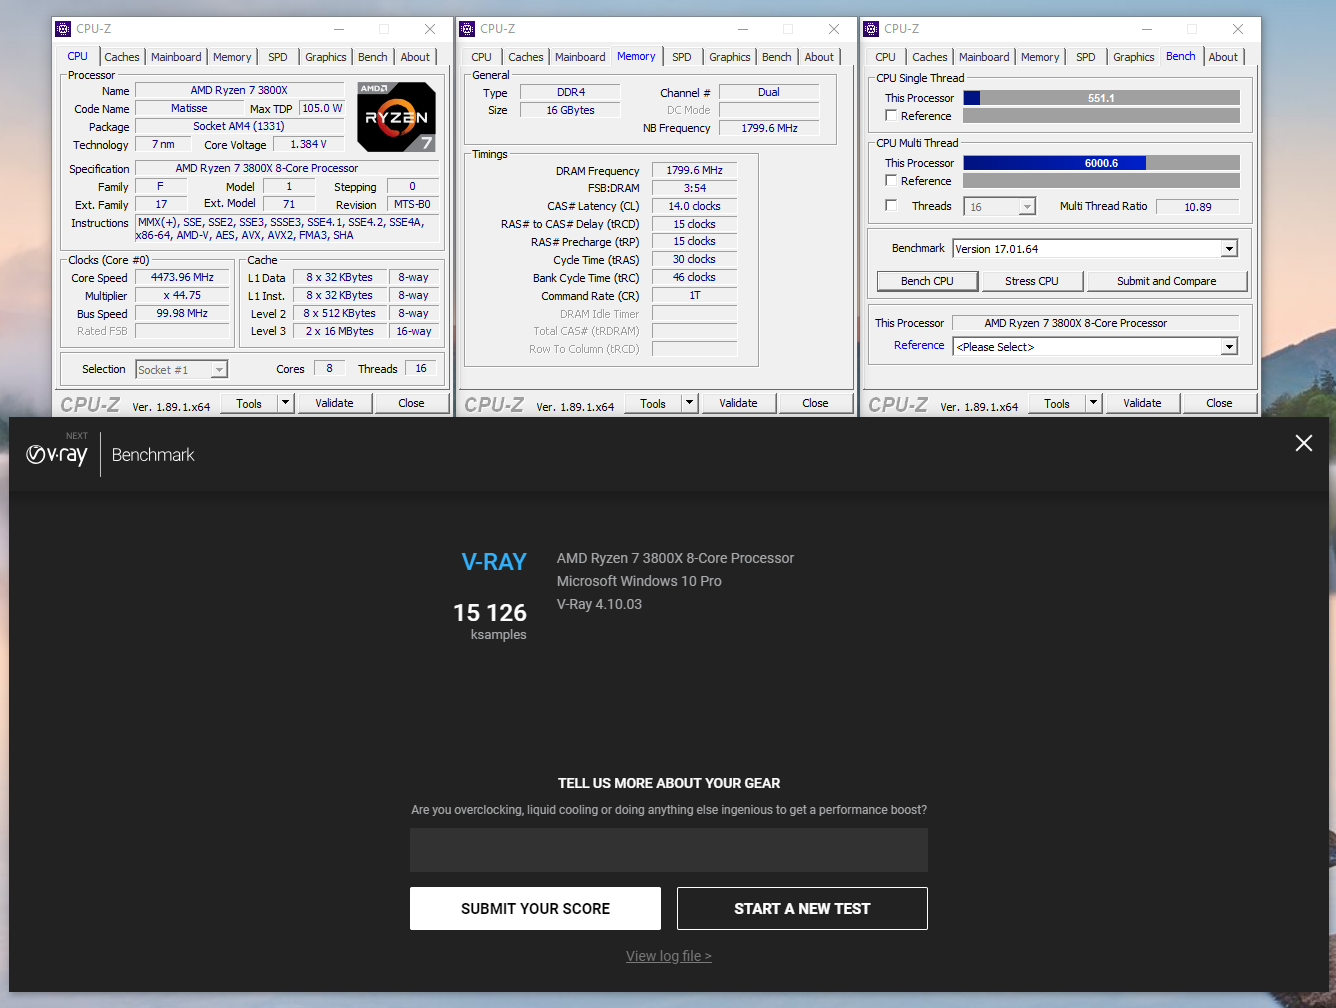
Task: Open the Reference Please Select dropdown
Action: pos(1229,347)
